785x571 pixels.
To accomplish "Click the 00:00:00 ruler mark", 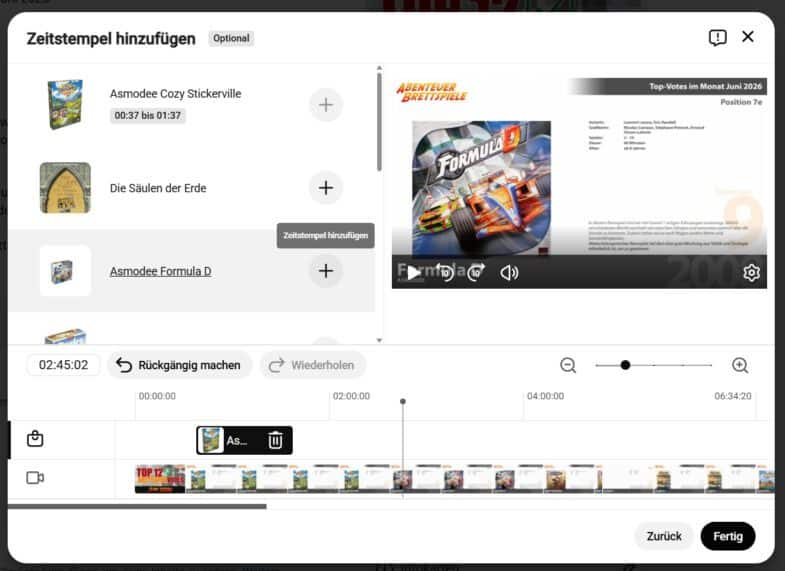I will 157,396.
